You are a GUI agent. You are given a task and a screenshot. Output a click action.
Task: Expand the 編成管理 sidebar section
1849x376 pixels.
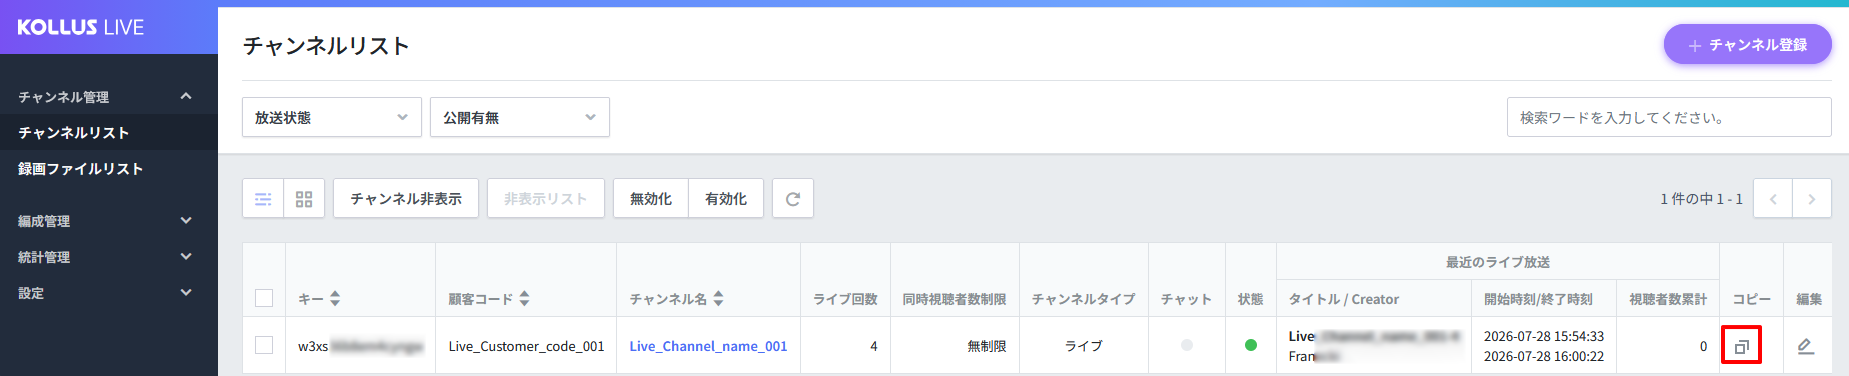109,221
